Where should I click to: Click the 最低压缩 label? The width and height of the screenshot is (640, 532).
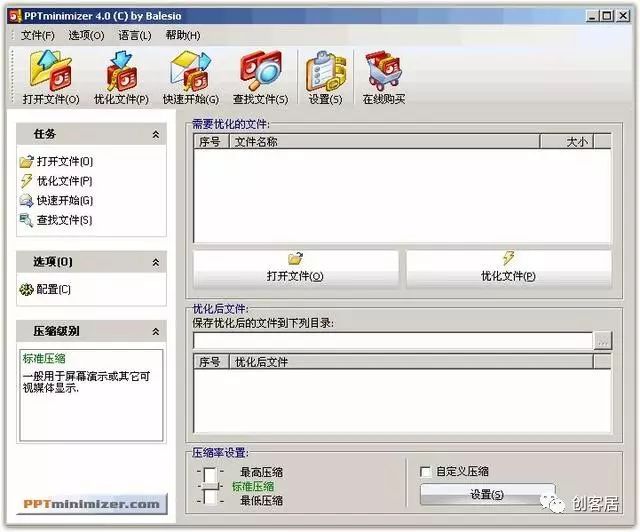262,501
